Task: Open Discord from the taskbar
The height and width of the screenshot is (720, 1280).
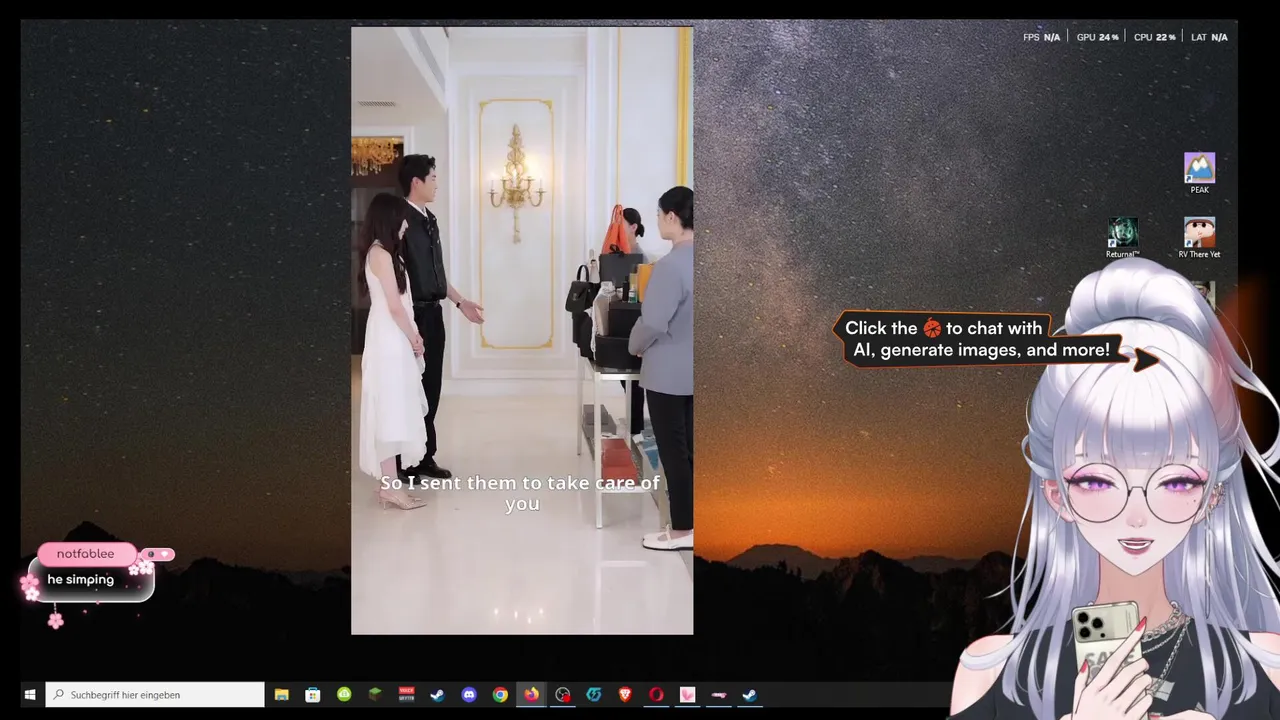Action: (469, 695)
